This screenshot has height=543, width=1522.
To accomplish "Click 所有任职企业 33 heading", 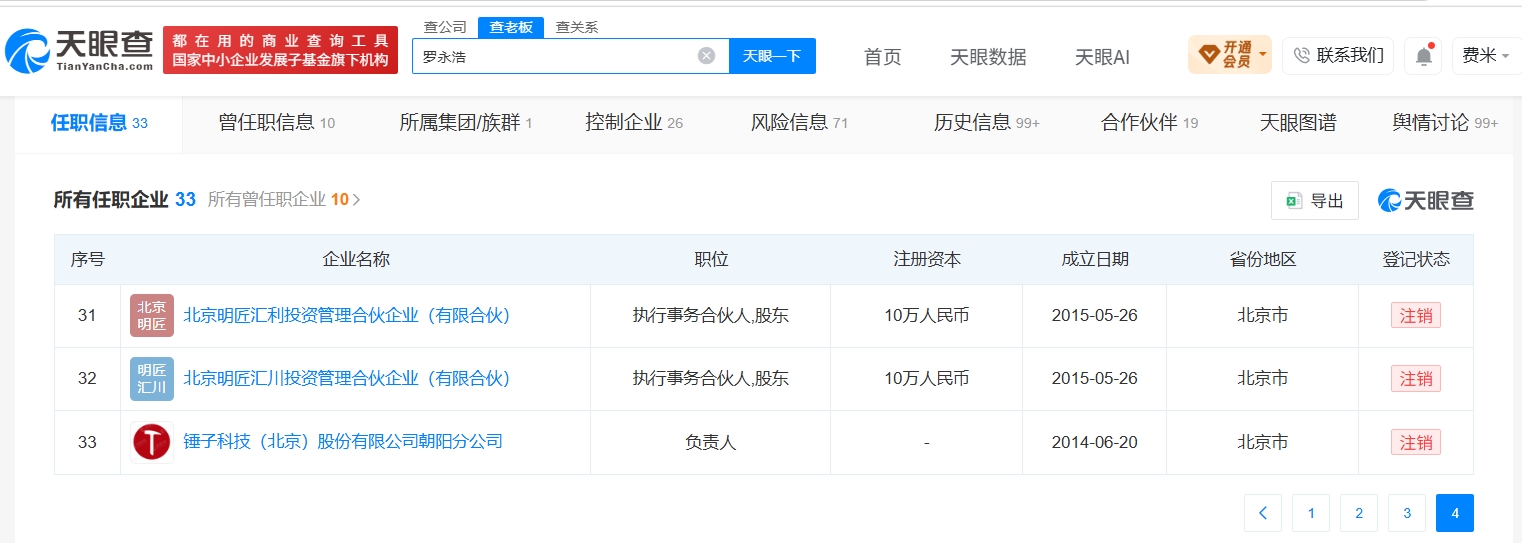I will [124, 199].
